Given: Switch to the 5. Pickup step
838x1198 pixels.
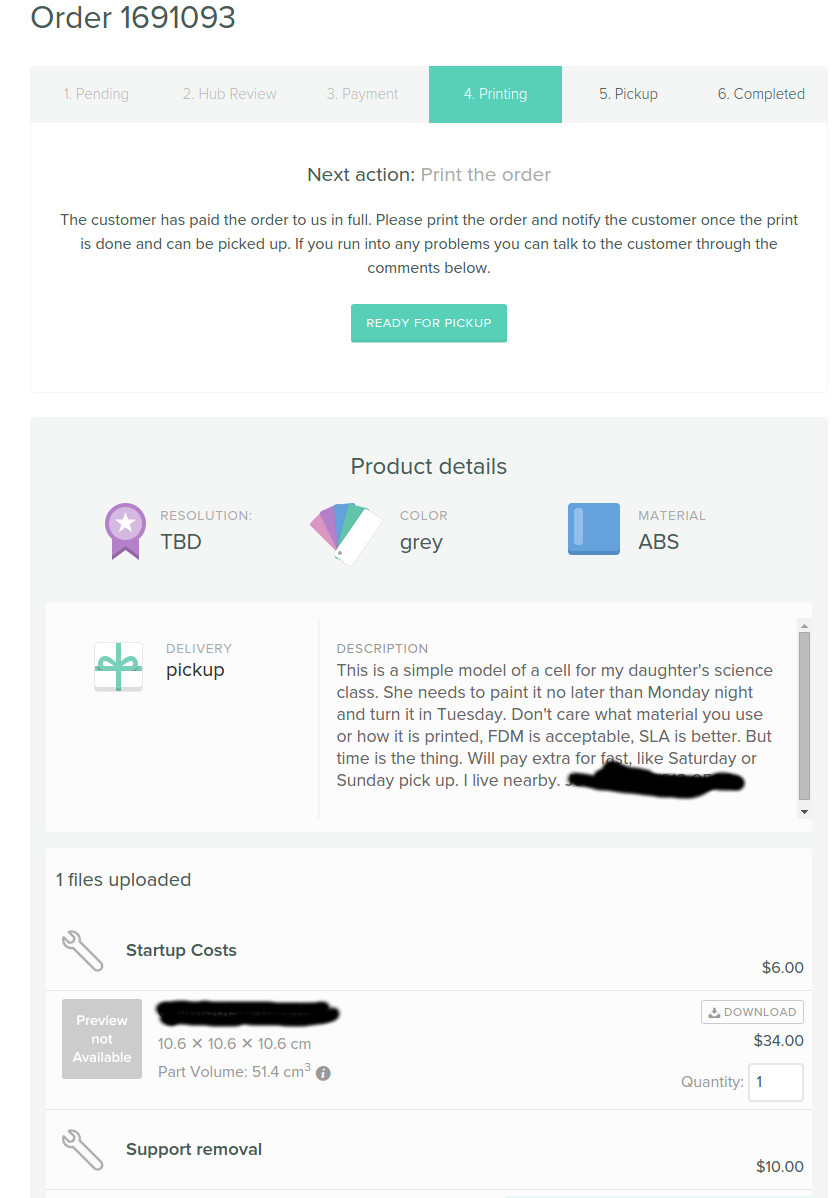Looking at the screenshot, I should coord(628,94).
